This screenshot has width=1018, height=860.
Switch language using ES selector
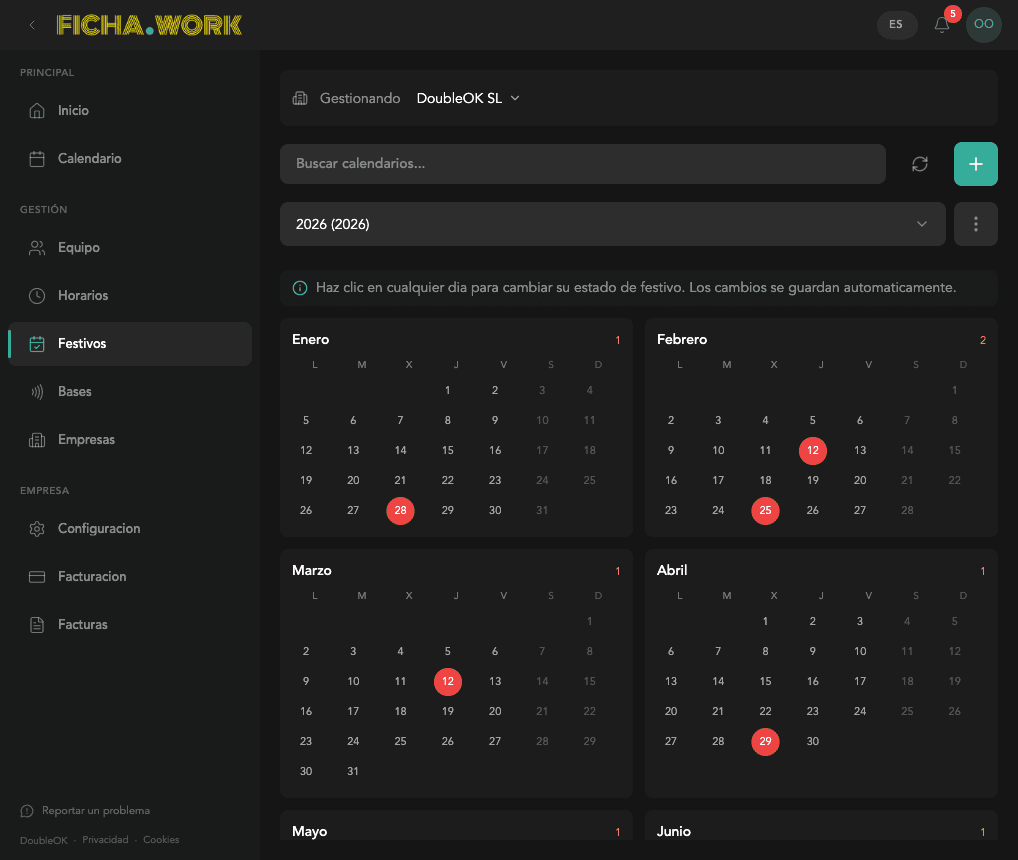[896, 25]
